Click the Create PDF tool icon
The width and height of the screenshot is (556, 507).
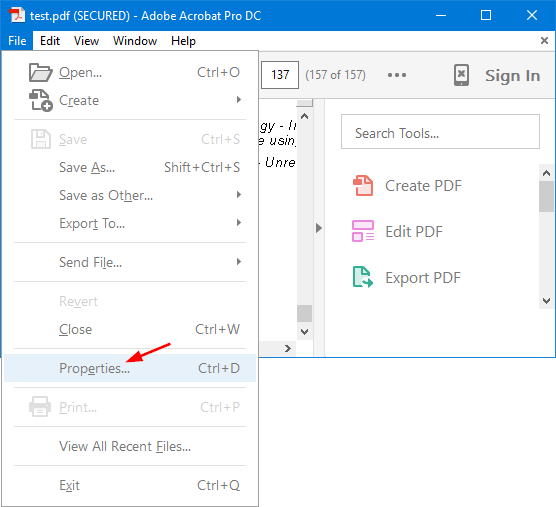click(x=363, y=185)
